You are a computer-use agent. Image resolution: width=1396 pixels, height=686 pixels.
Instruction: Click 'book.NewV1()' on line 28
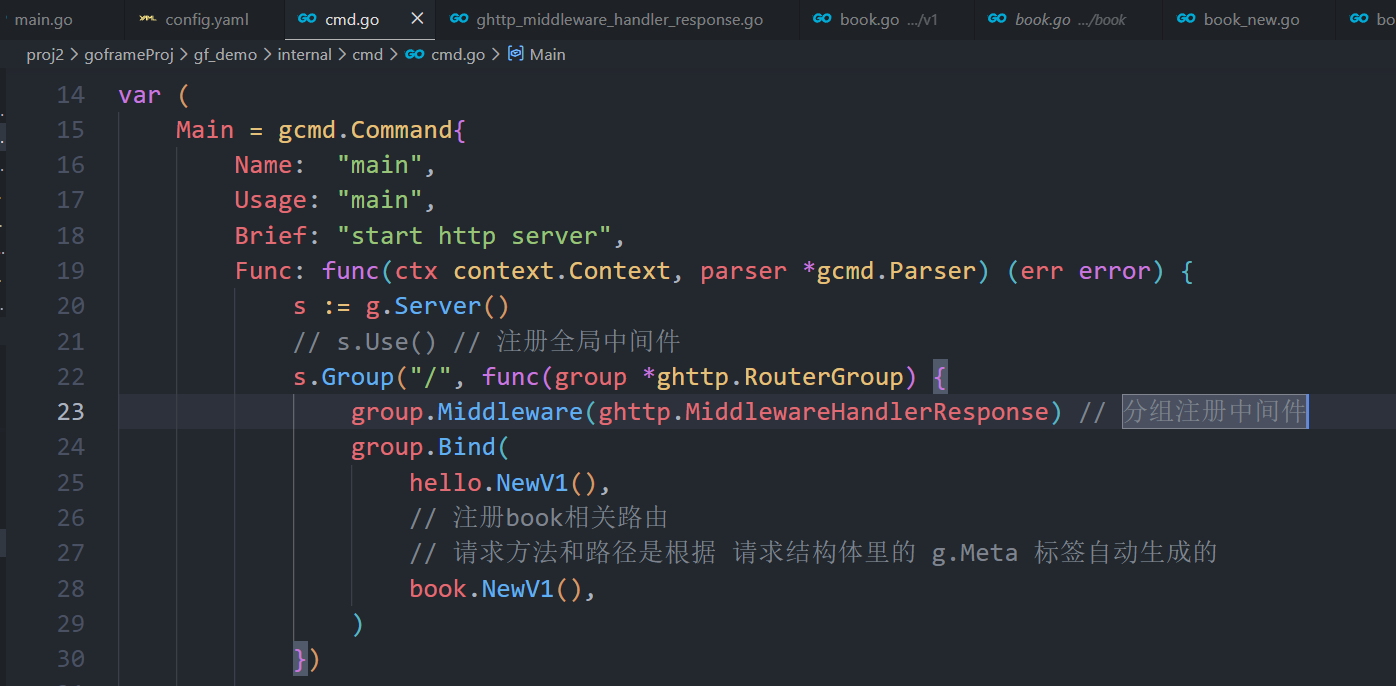click(496, 589)
